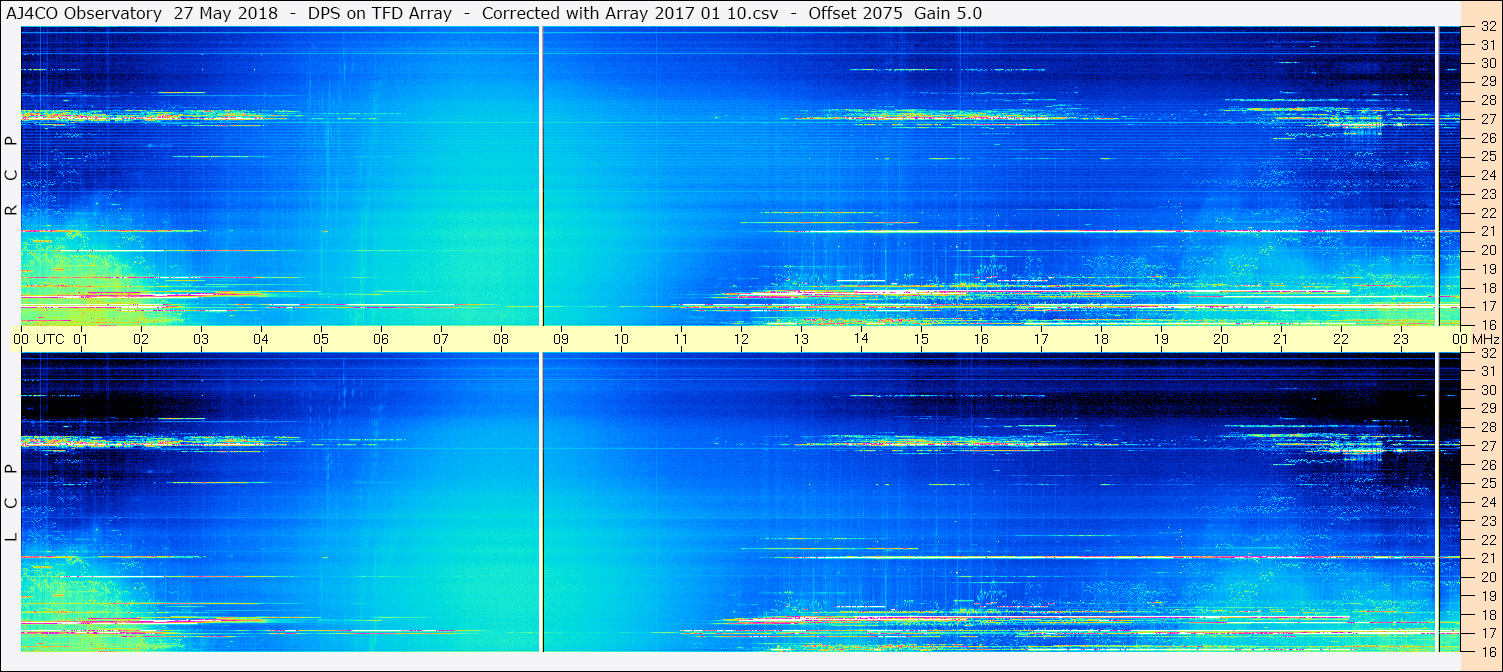
Task: Click the 00 UTC start label
Action: pyautogui.click(x=39, y=339)
